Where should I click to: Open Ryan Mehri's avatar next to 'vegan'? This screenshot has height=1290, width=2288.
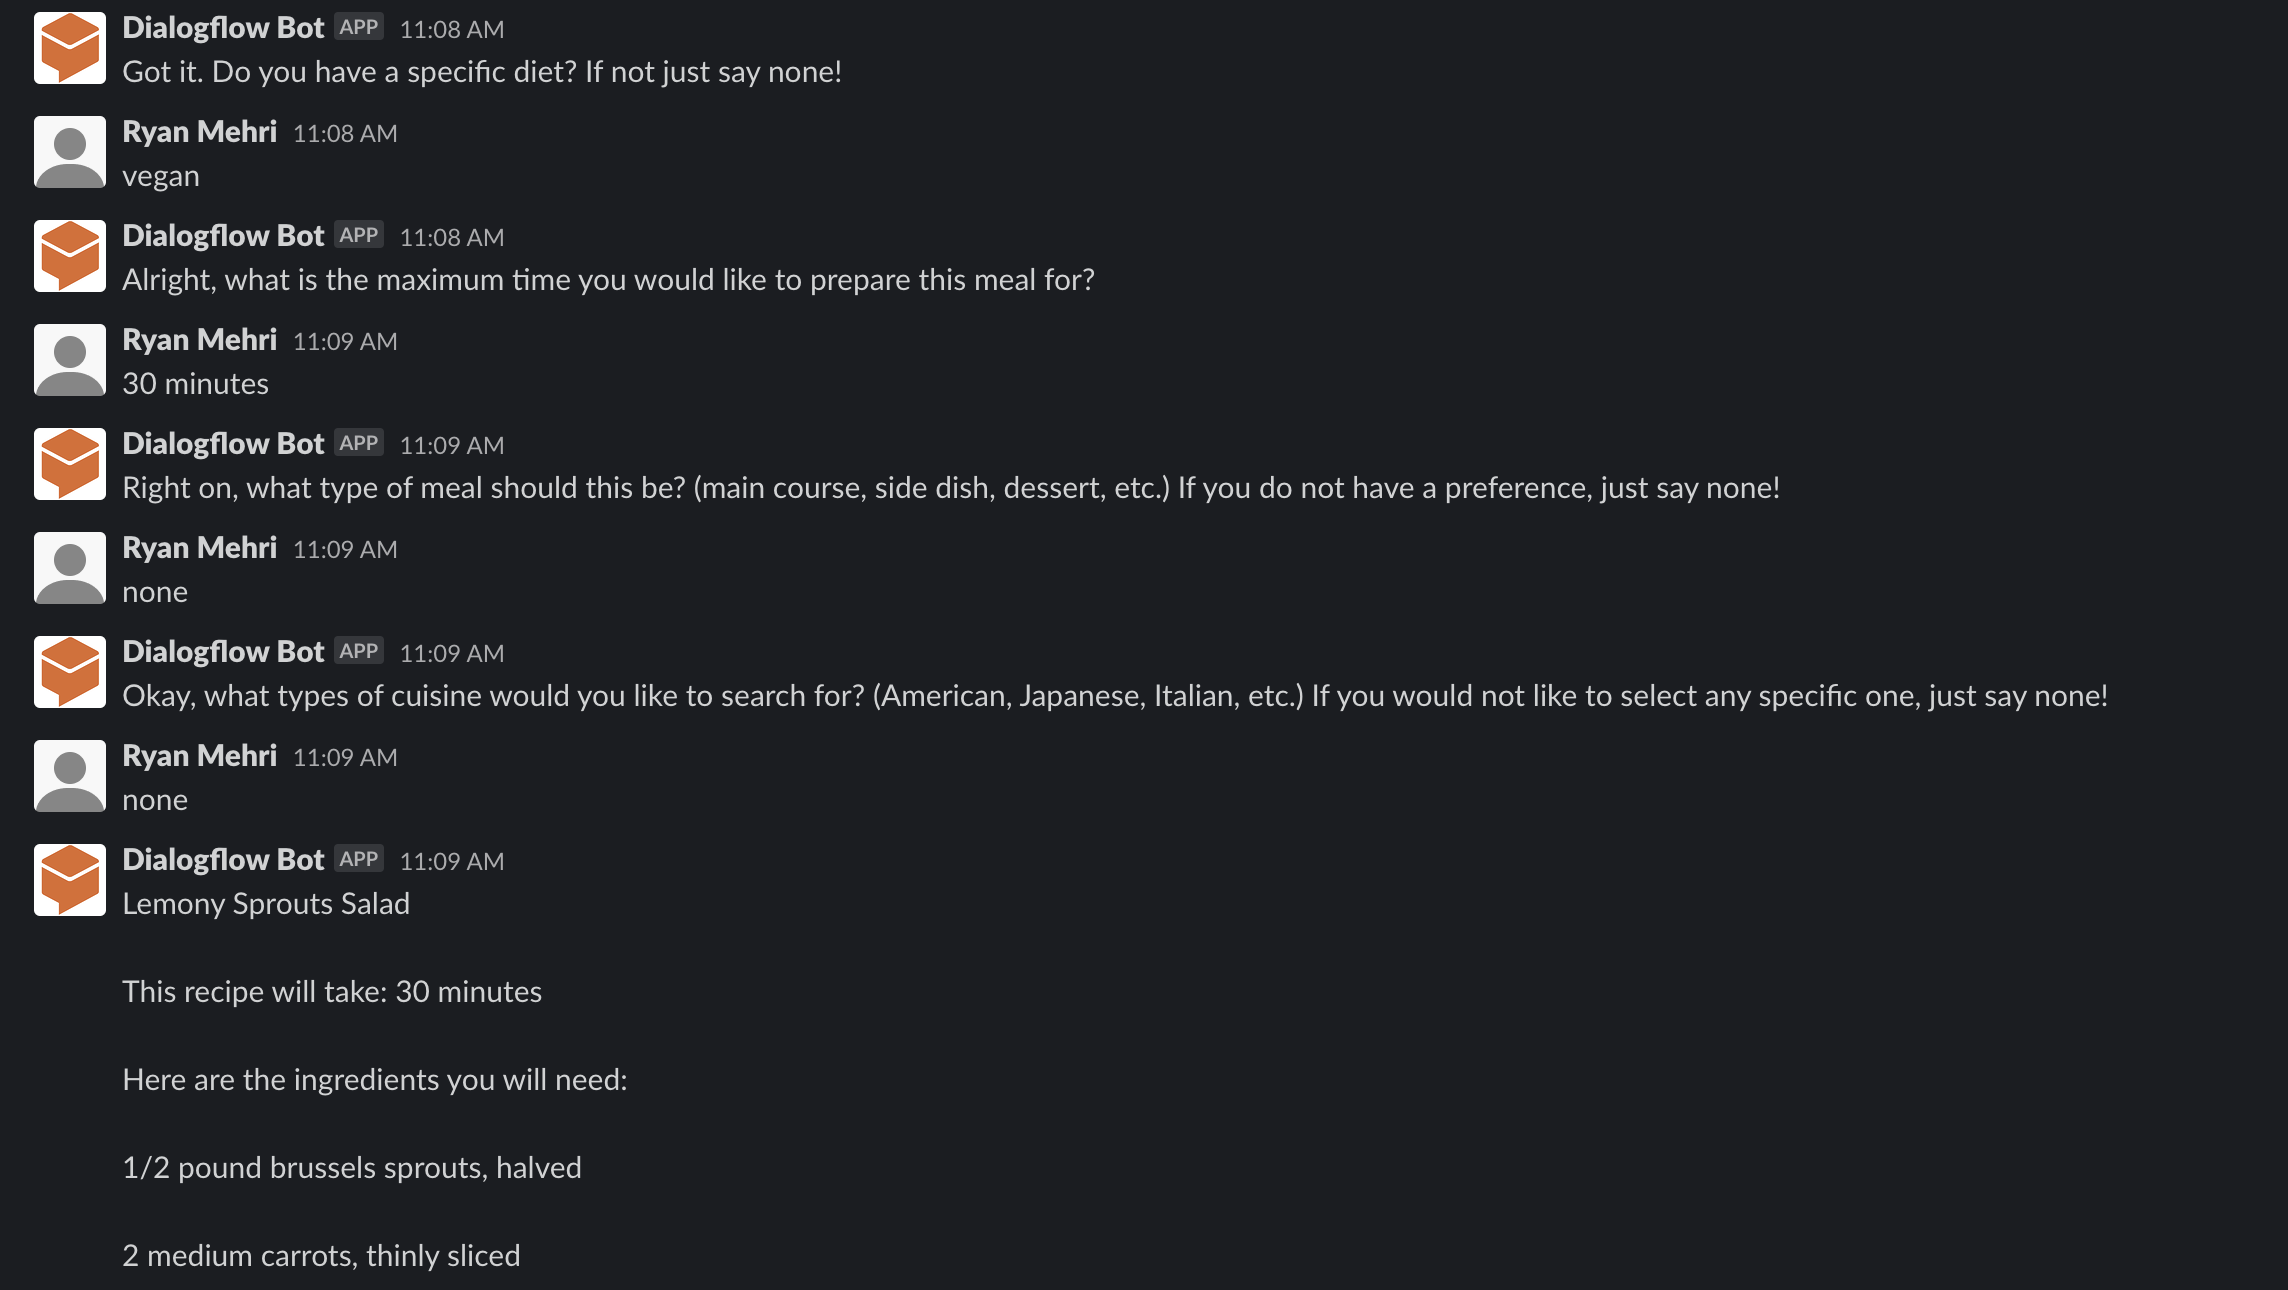70,152
